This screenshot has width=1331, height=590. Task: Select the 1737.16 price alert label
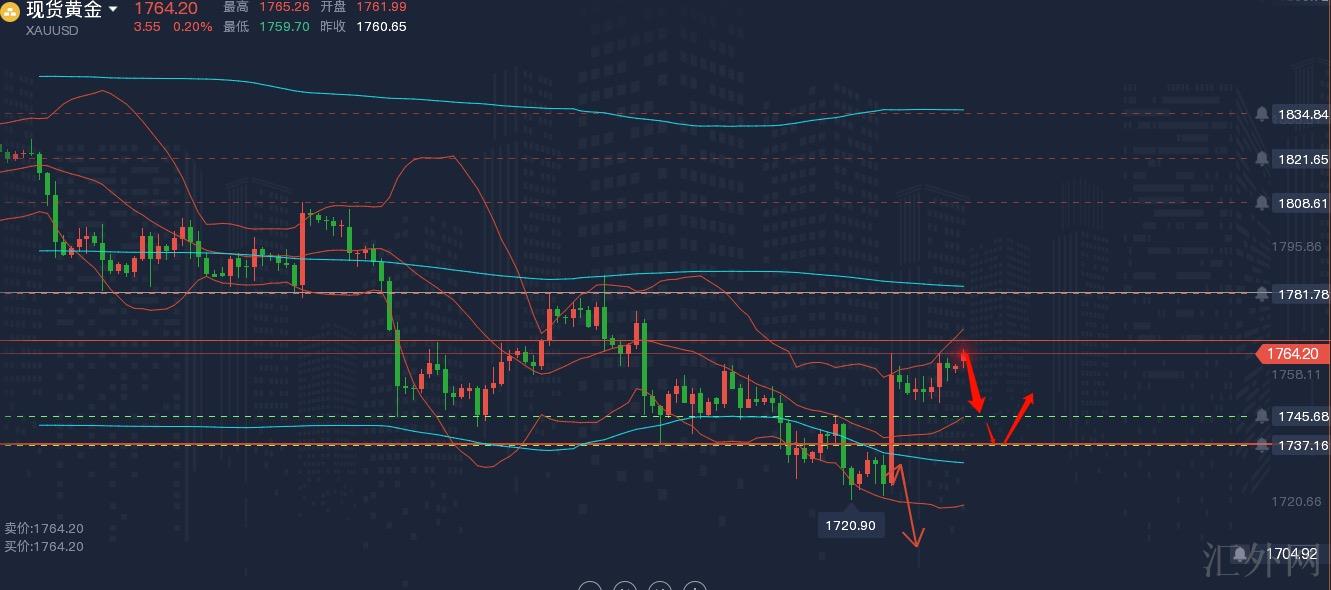(x=1302, y=445)
